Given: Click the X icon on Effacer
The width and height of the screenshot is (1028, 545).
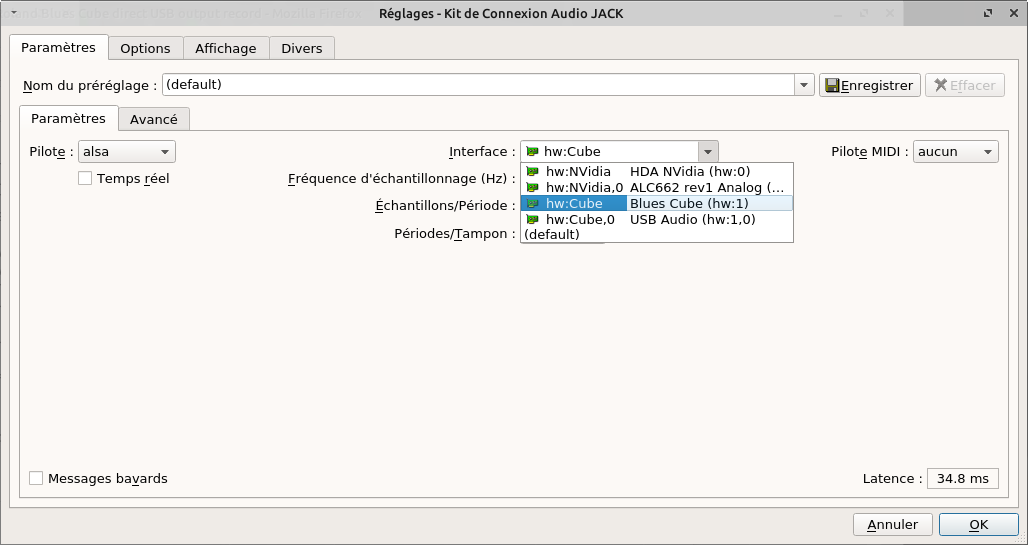Looking at the screenshot, I should click(940, 86).
